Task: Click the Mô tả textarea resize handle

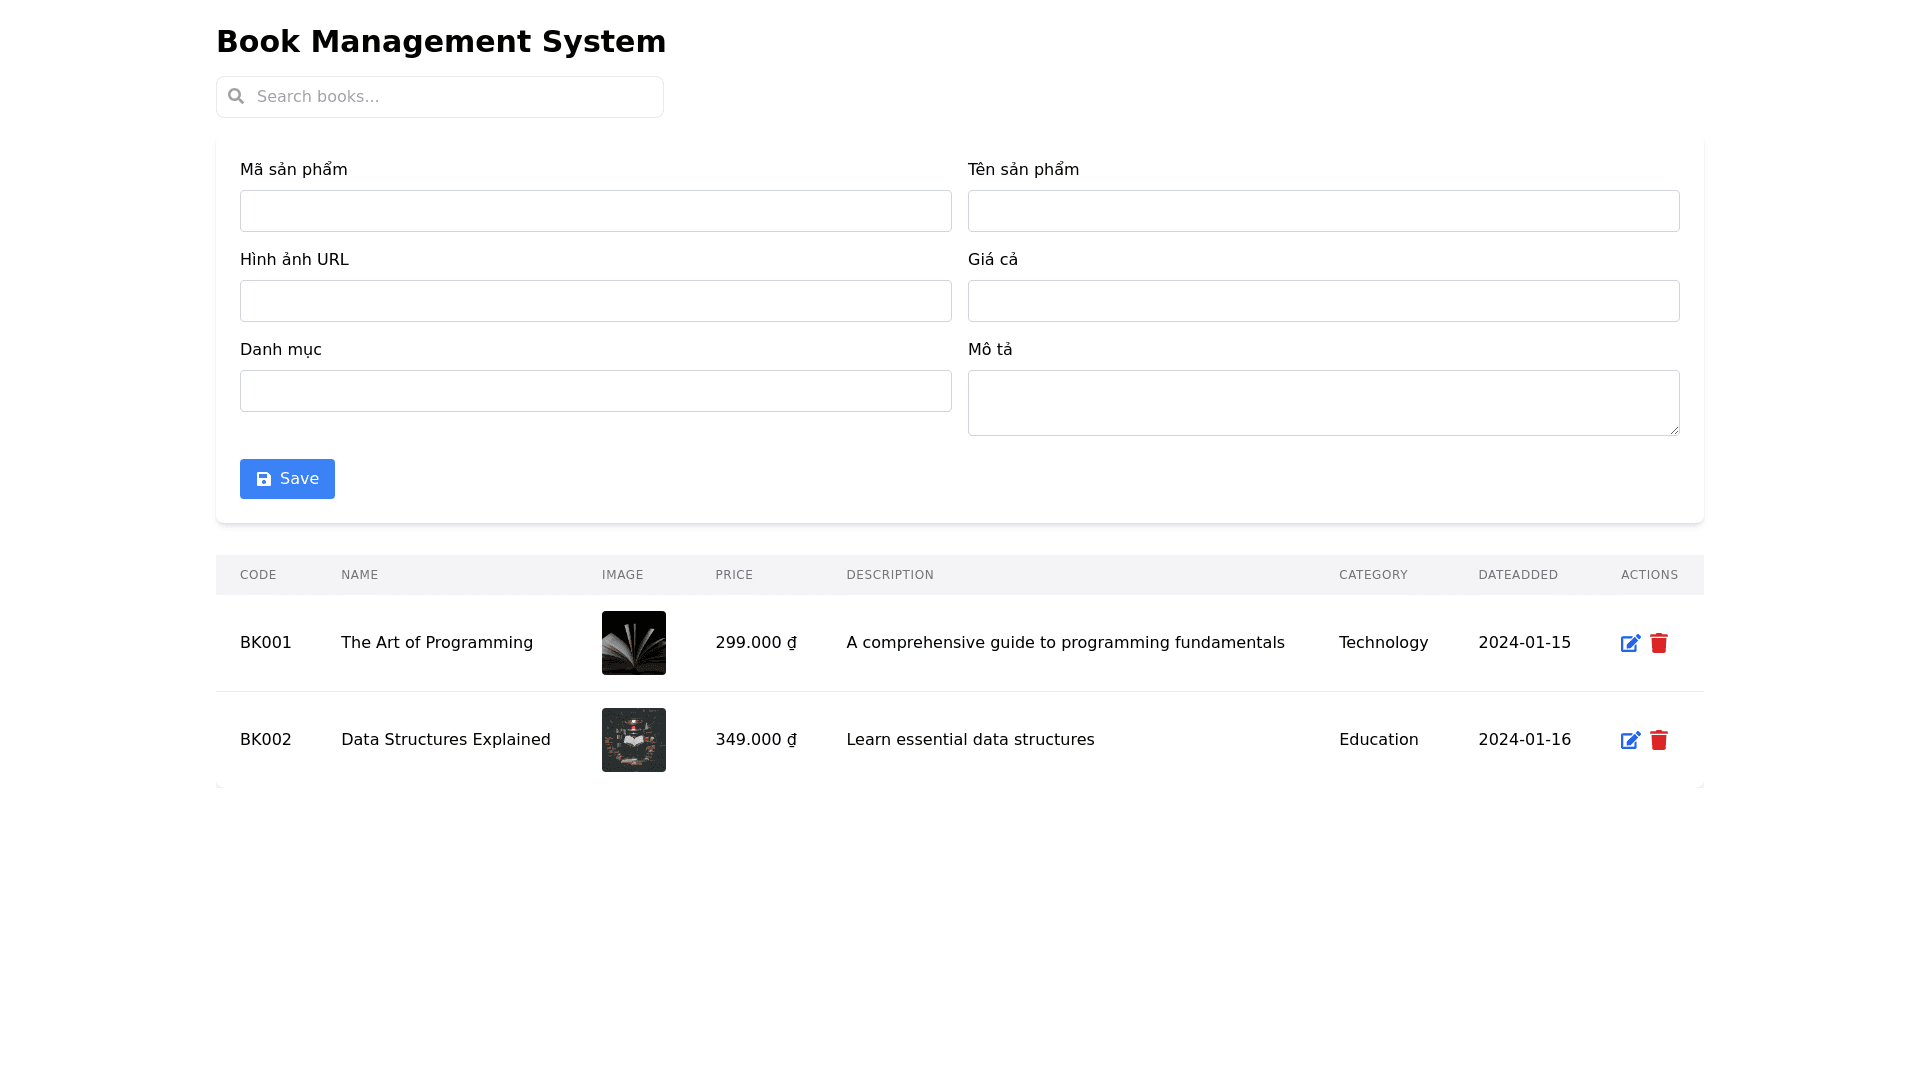Action: click(x=1674, y=430)
